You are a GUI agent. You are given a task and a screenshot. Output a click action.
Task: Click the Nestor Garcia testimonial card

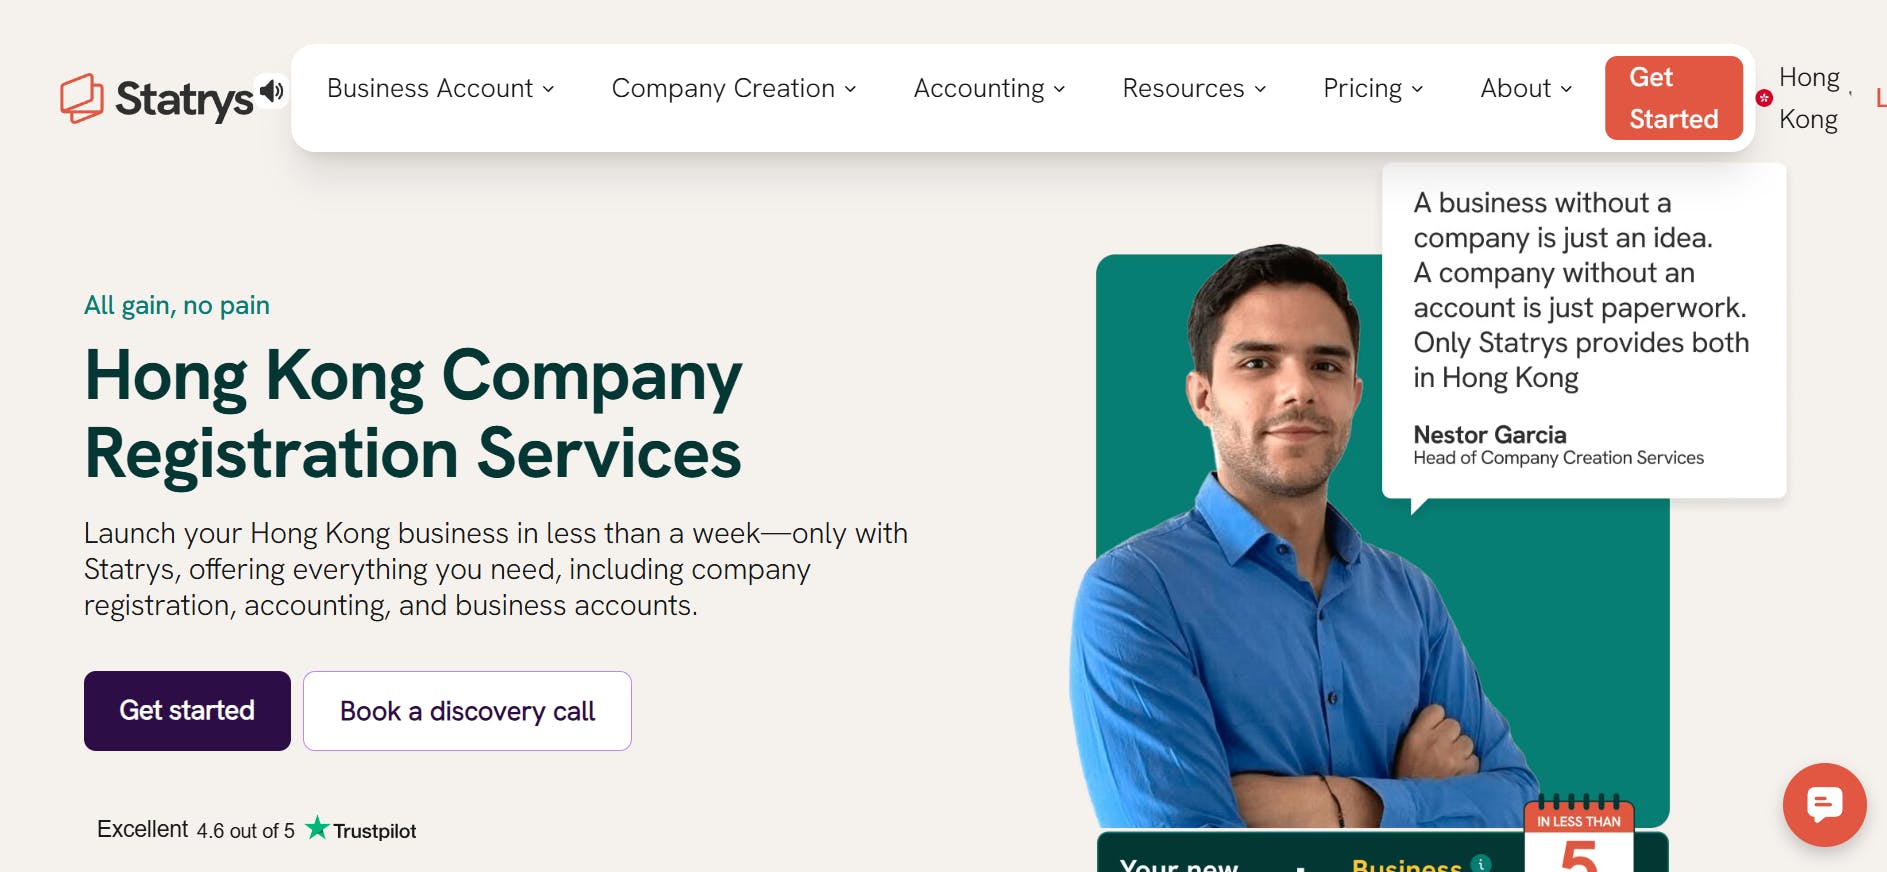tap(1582, 330)
